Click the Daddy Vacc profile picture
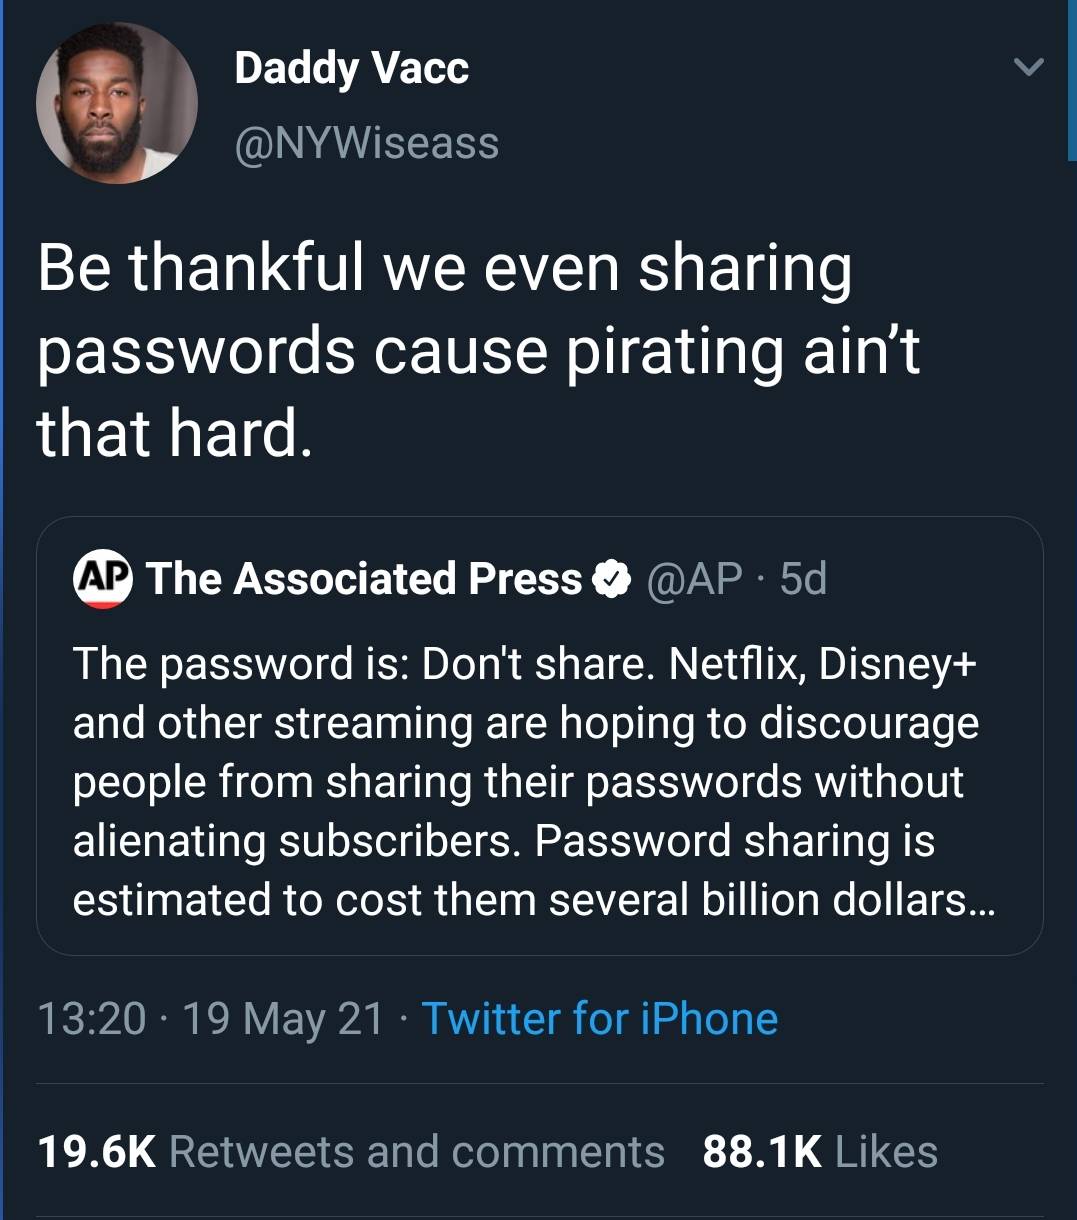The image size is (1077, 1220). click(x=116, y=101)
